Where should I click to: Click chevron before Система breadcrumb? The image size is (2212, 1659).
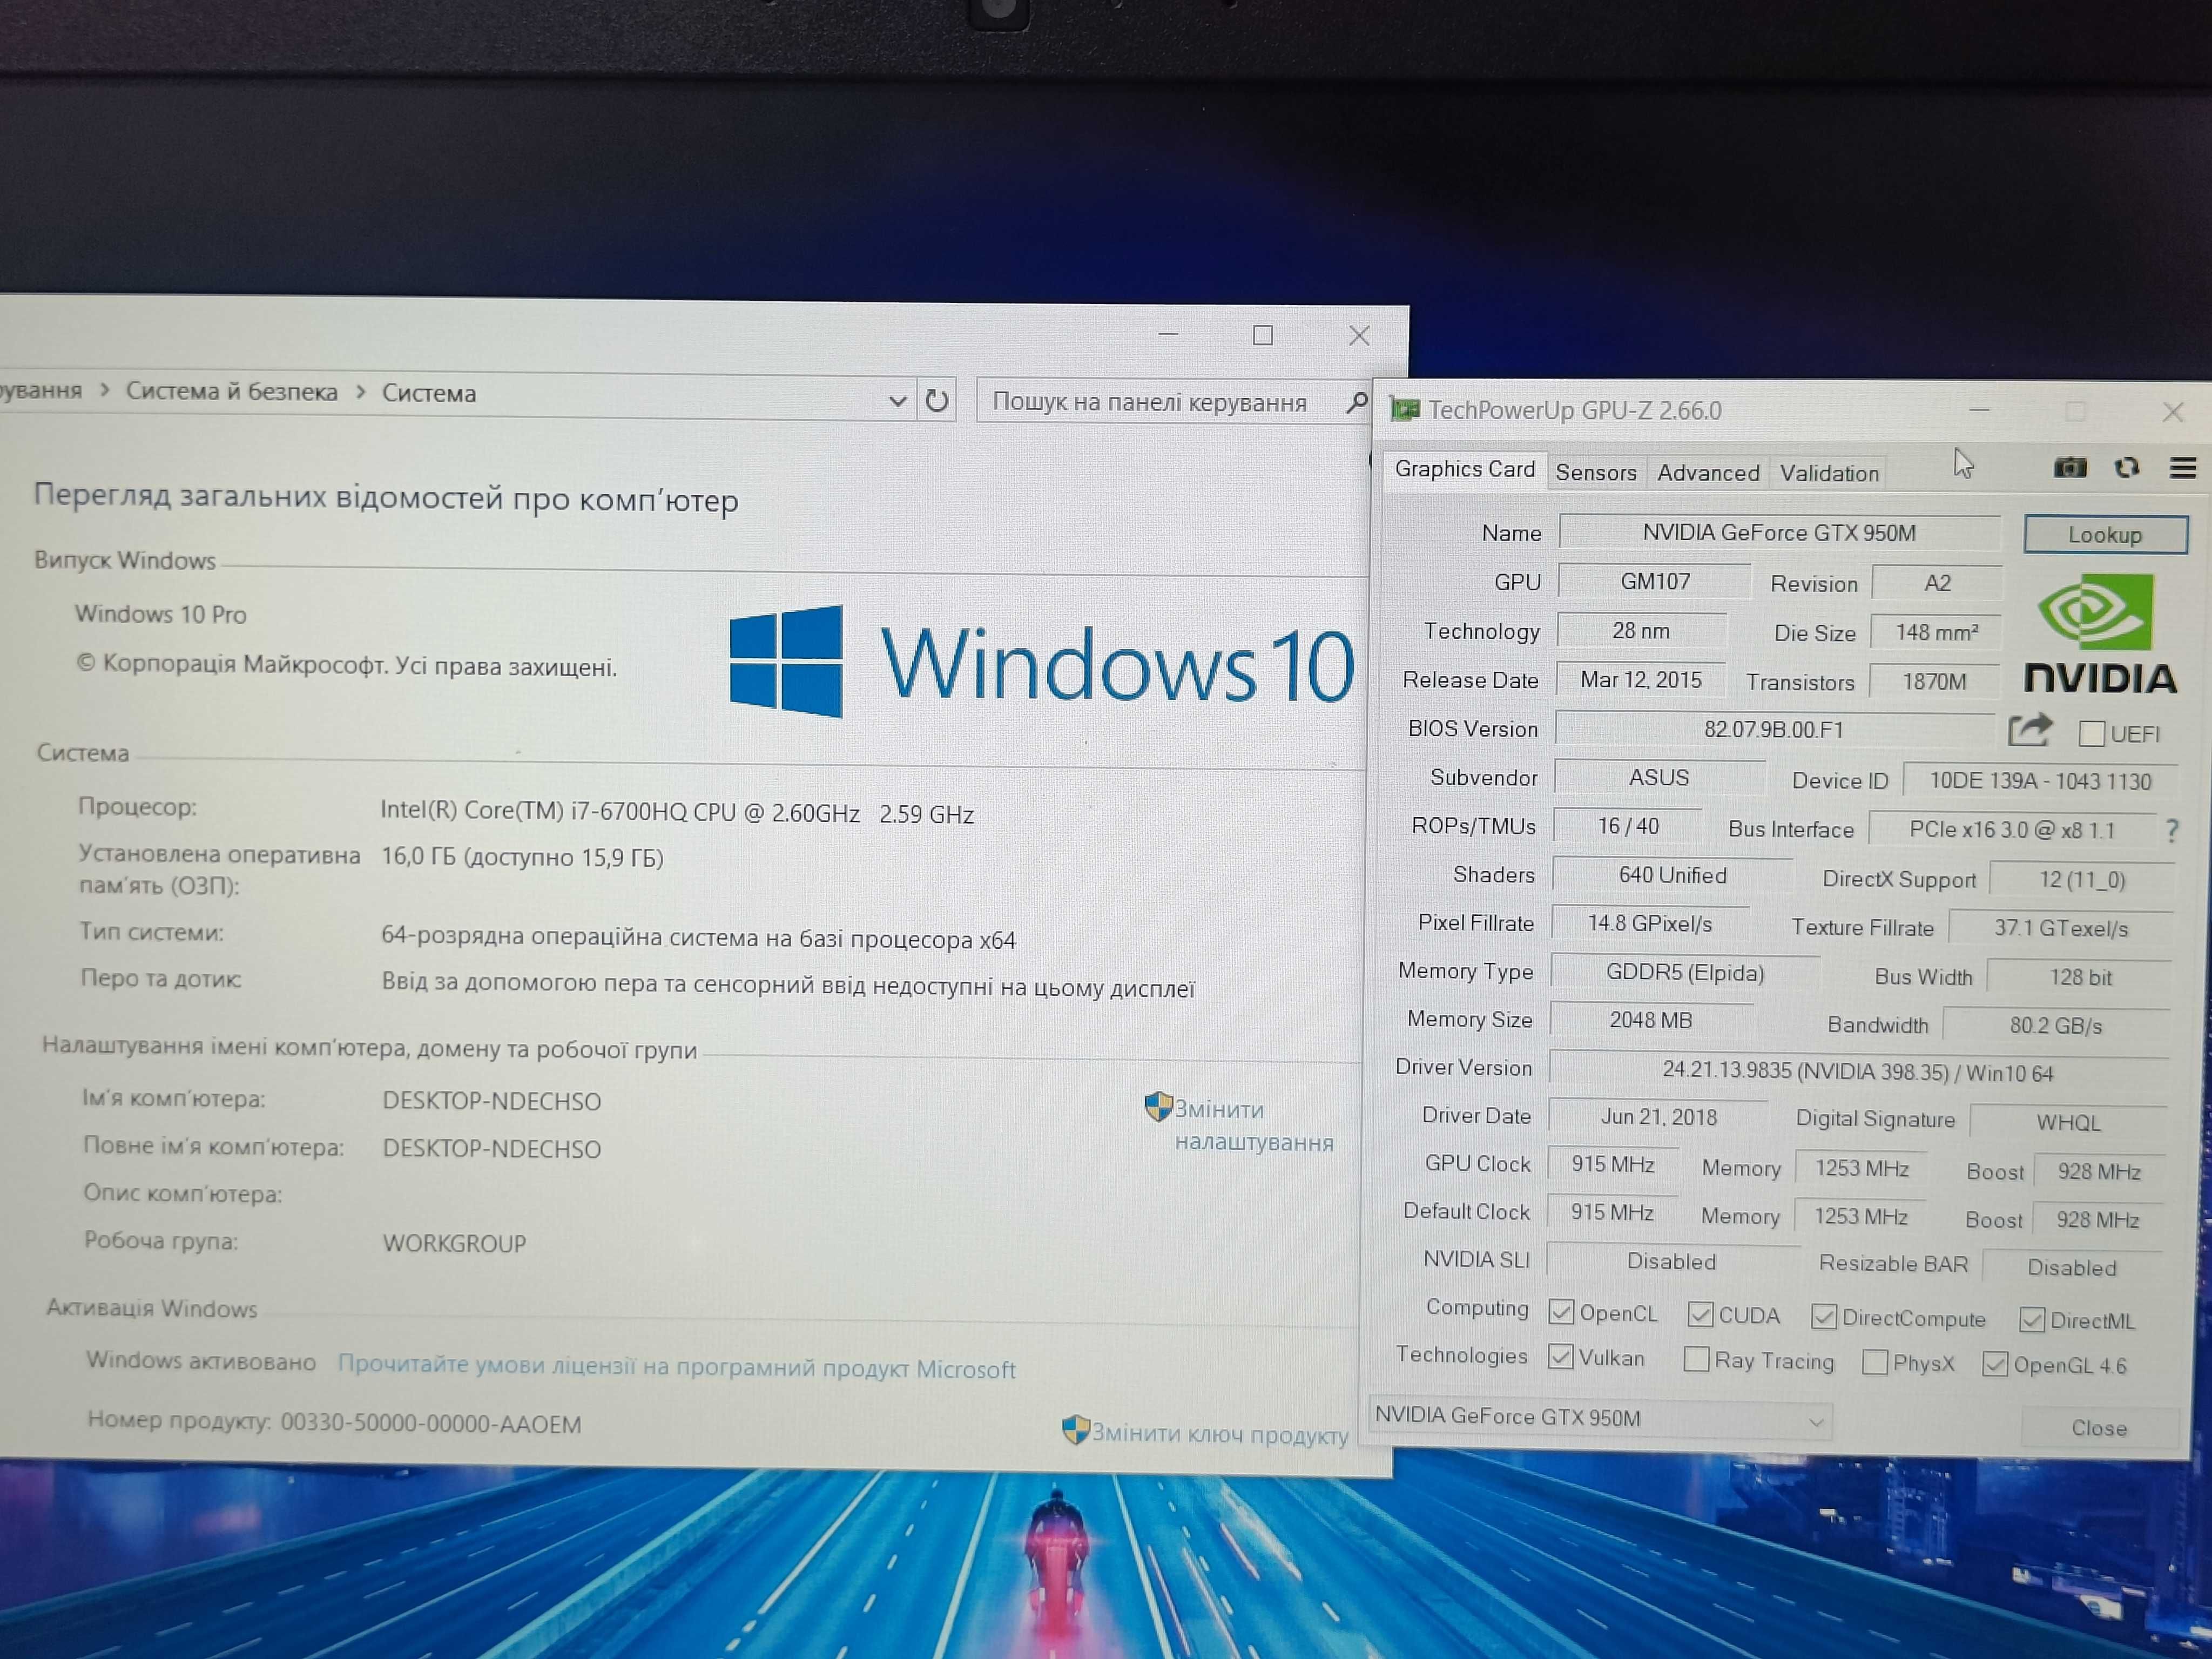pos(361,392)
